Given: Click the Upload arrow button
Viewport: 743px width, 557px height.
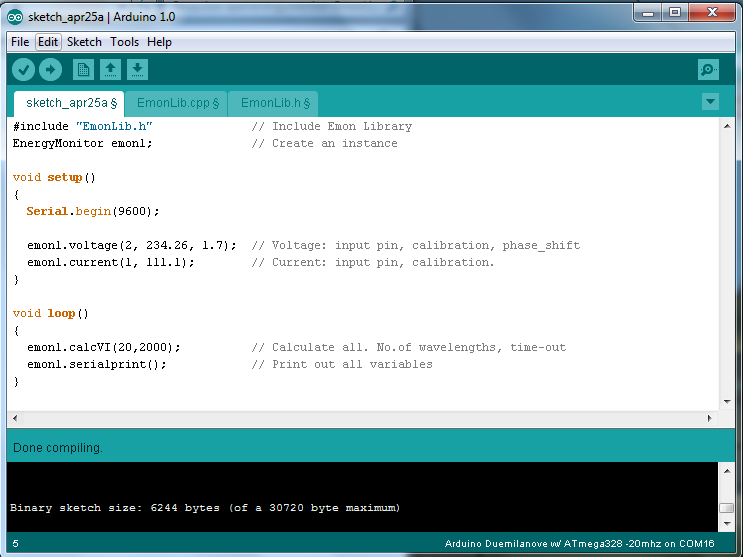Looking at the screenshot, I should coord(50,70).
